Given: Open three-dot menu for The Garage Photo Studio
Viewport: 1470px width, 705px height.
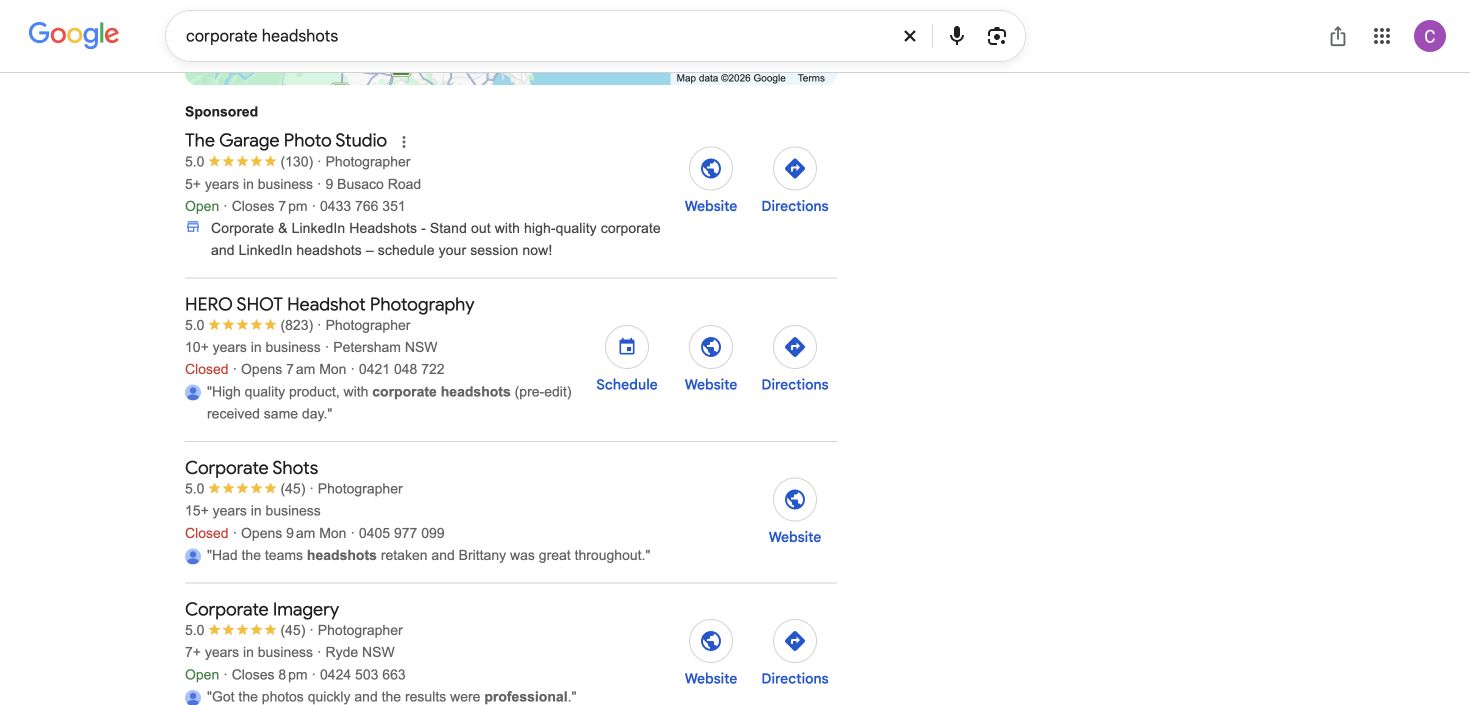Looking at the screenshot, I should pyautogui.click(x=404, y=142).
